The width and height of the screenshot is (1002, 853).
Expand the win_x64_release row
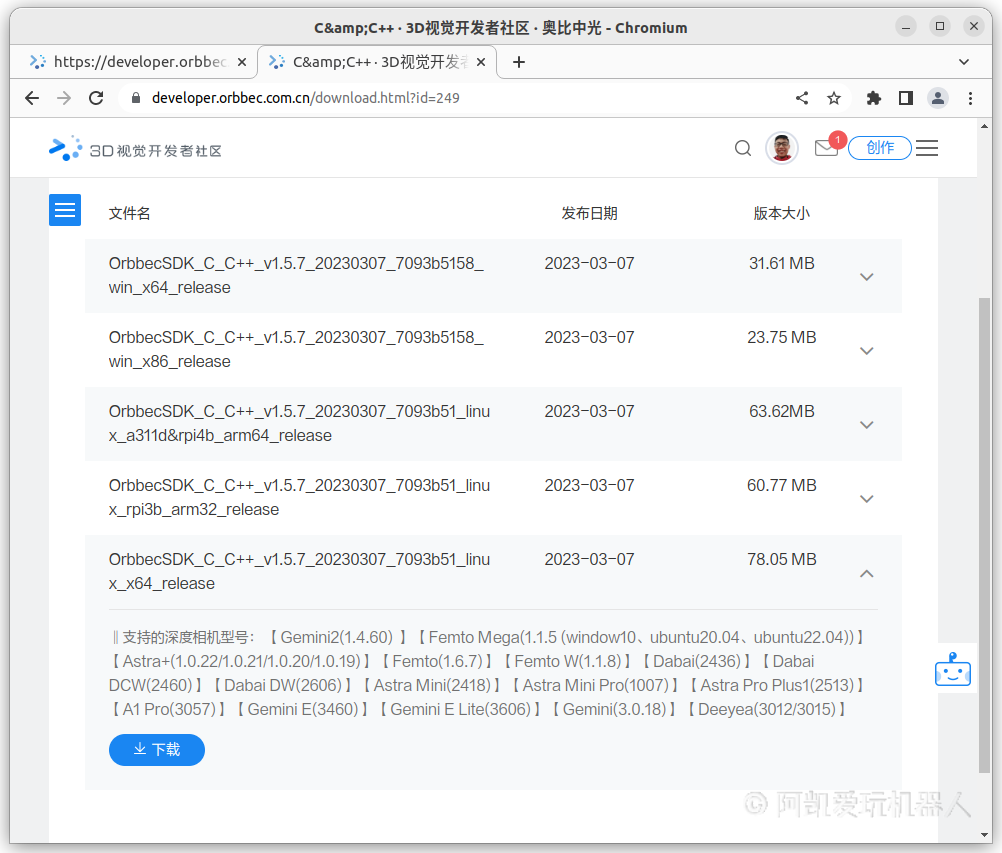point(867,277)
